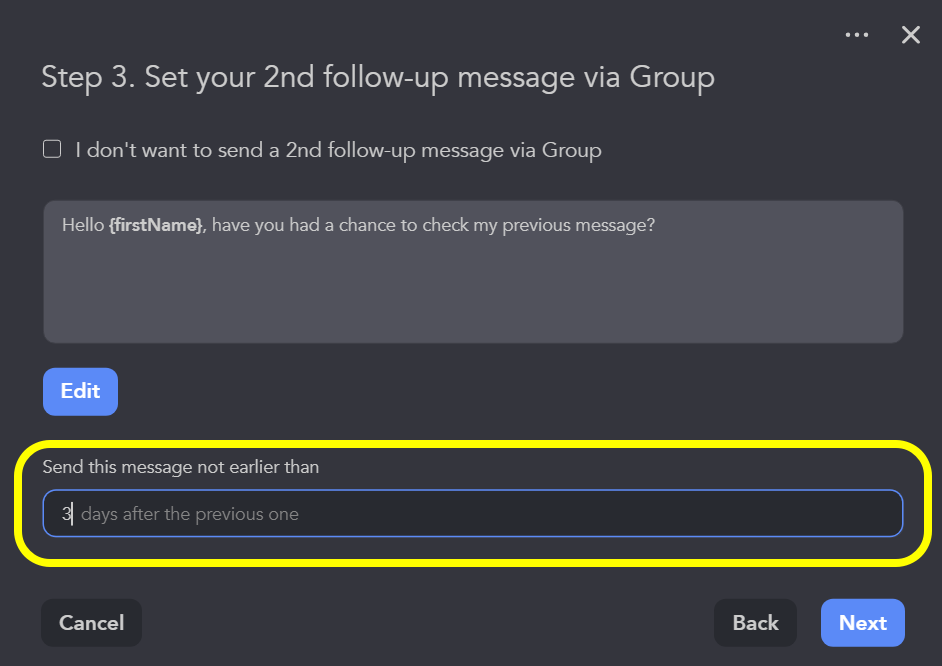The height and width of the screenshot is (666, 942).
Task: Click the word "Hello" in message preview
Action: [x=83, y=225]
